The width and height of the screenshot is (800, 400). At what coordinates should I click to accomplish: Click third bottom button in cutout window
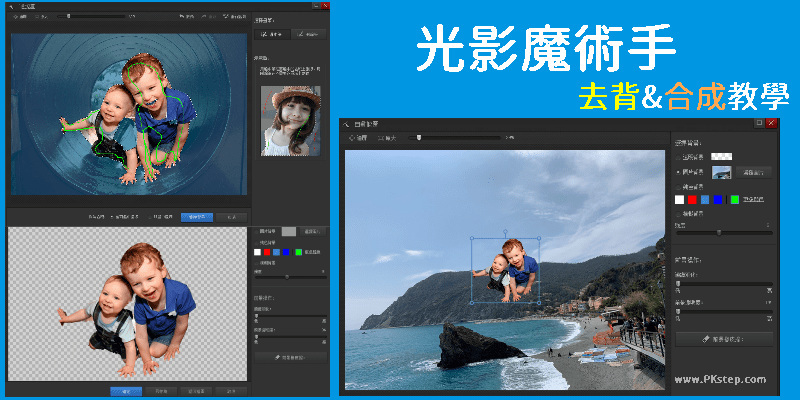point(196,391)
